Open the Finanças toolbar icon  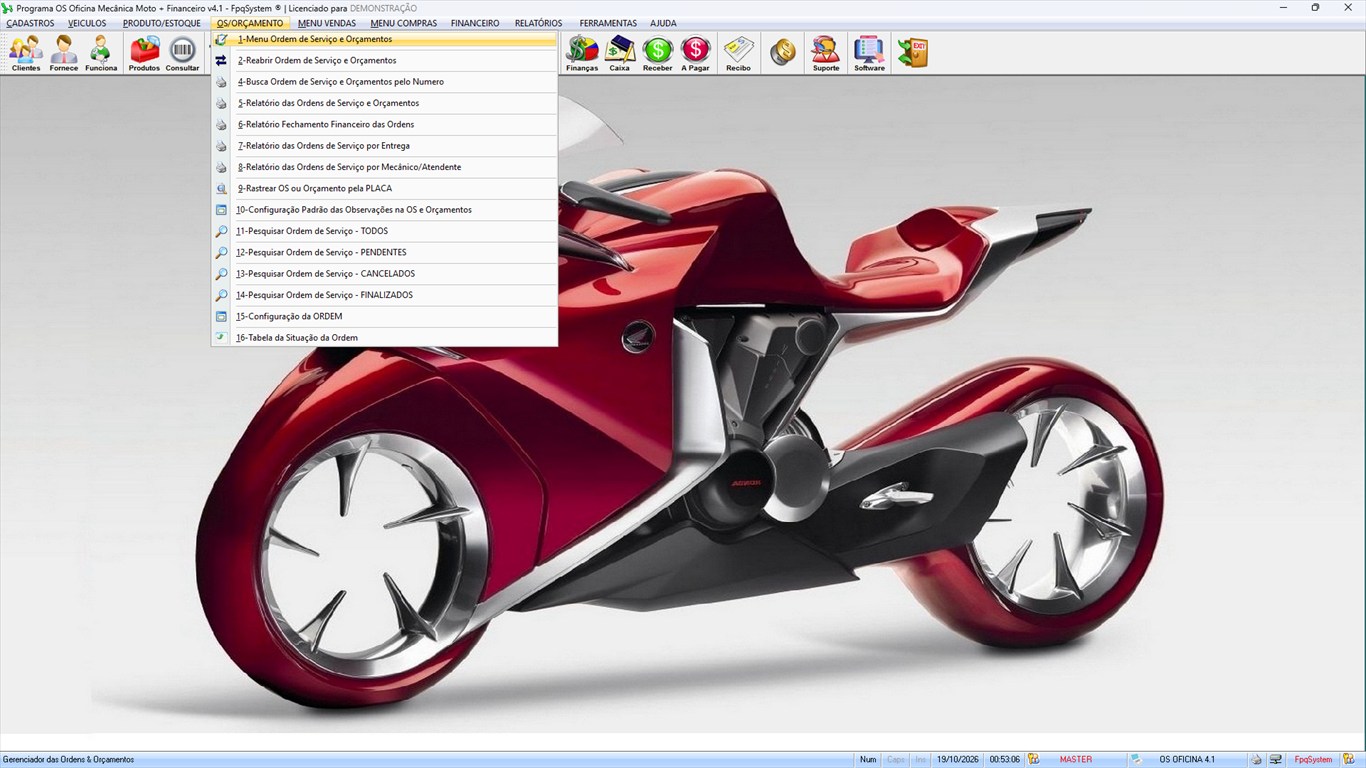(582, 53)
